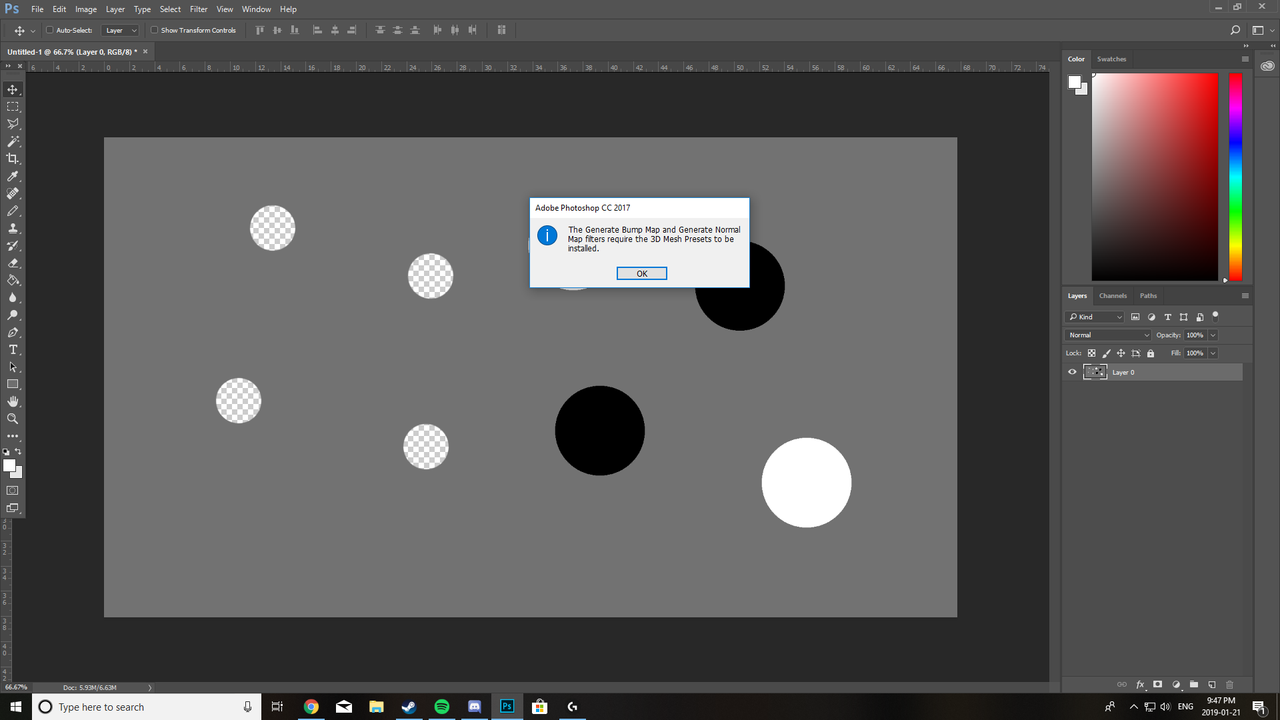Create new fill or adjustment layer
The image size is (1280, 720).
(1176, 684)
